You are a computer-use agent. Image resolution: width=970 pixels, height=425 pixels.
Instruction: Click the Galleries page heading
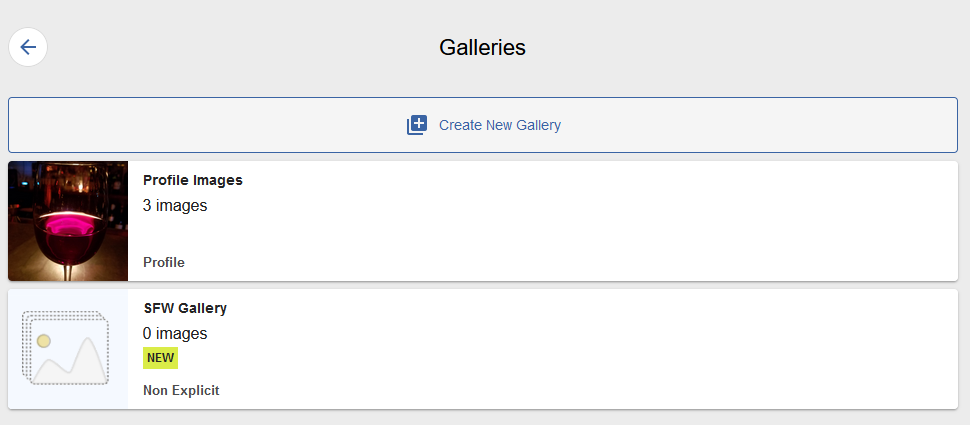point(482,47)
